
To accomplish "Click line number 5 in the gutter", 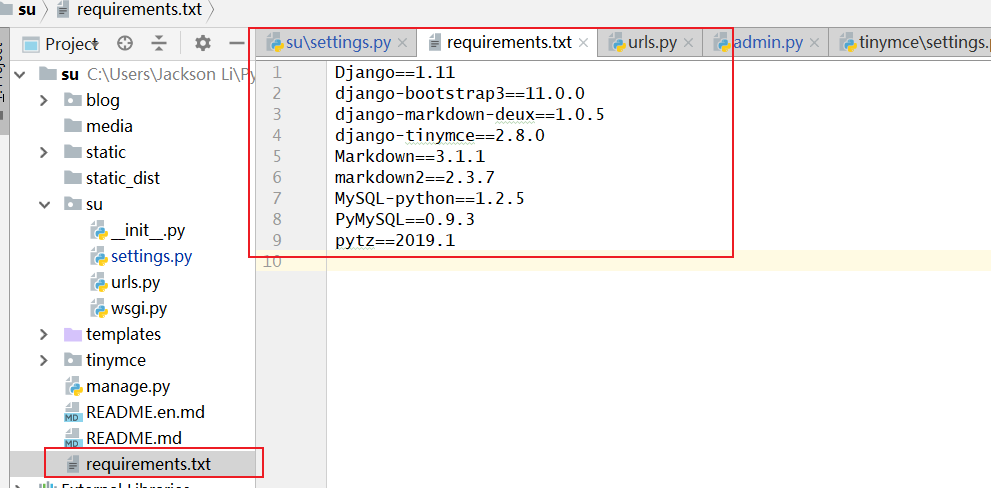I will click(277, 156).
